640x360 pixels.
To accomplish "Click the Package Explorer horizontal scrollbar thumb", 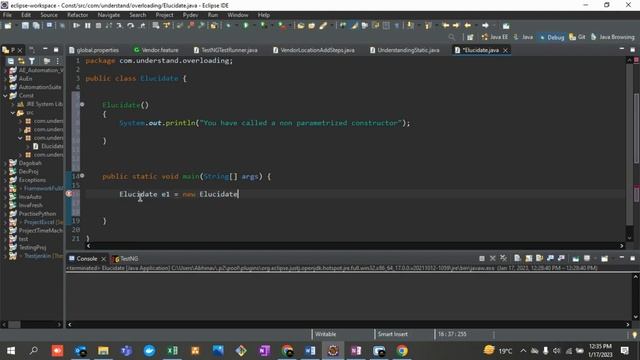I will 14,324.
